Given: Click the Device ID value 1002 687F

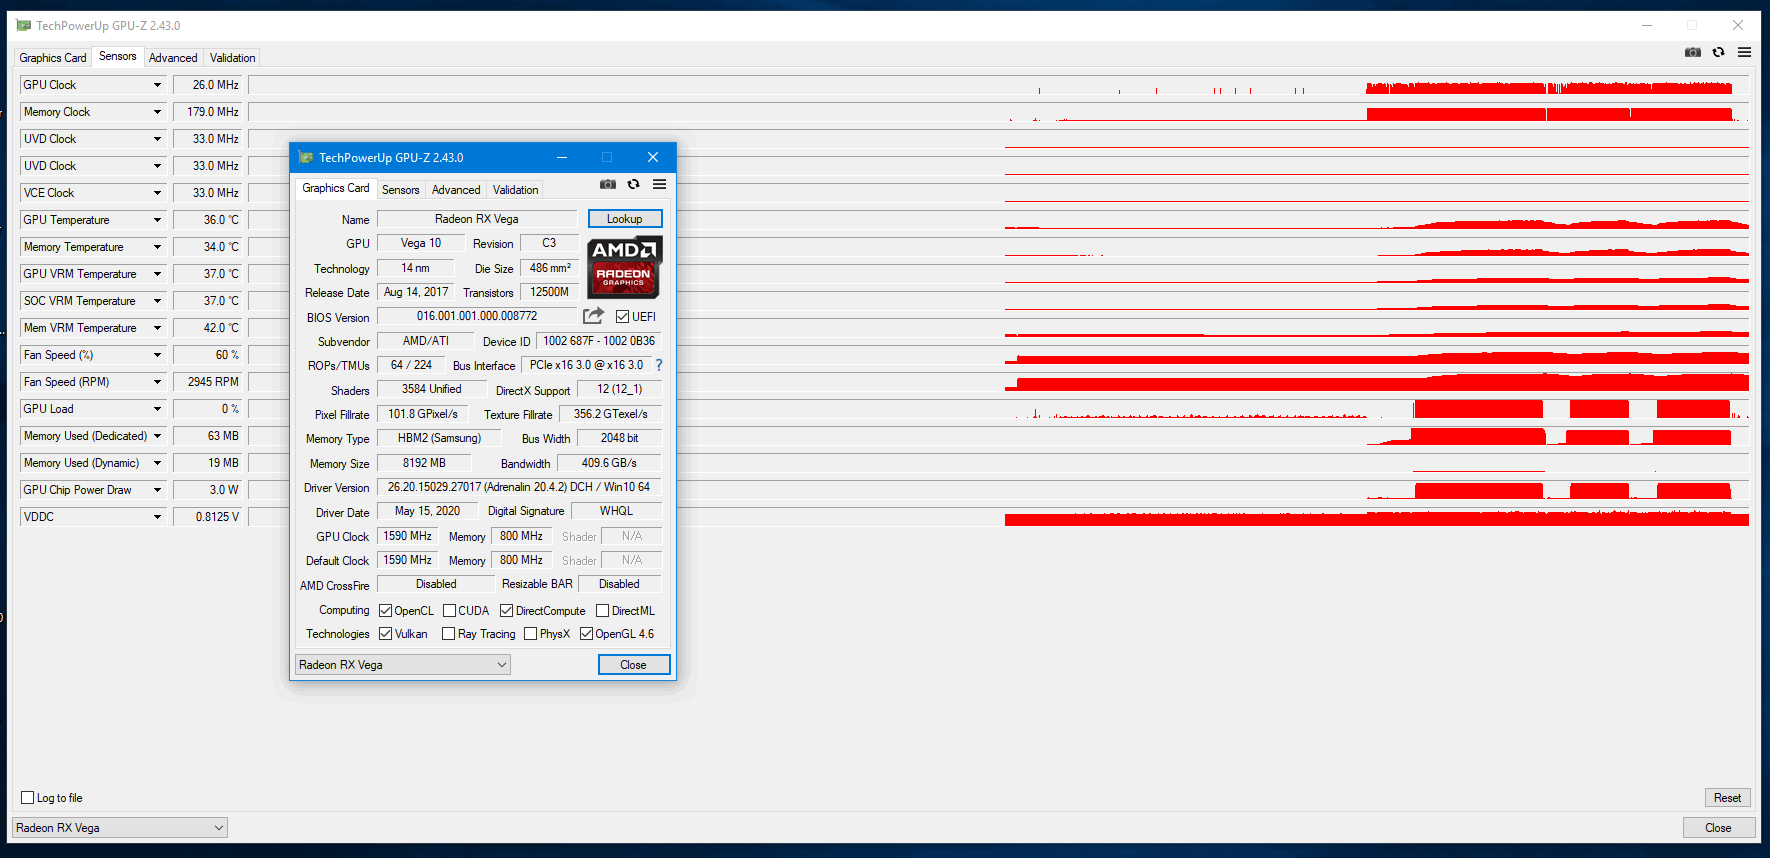Looking at the screenshot, I should [x=599, y=341].
